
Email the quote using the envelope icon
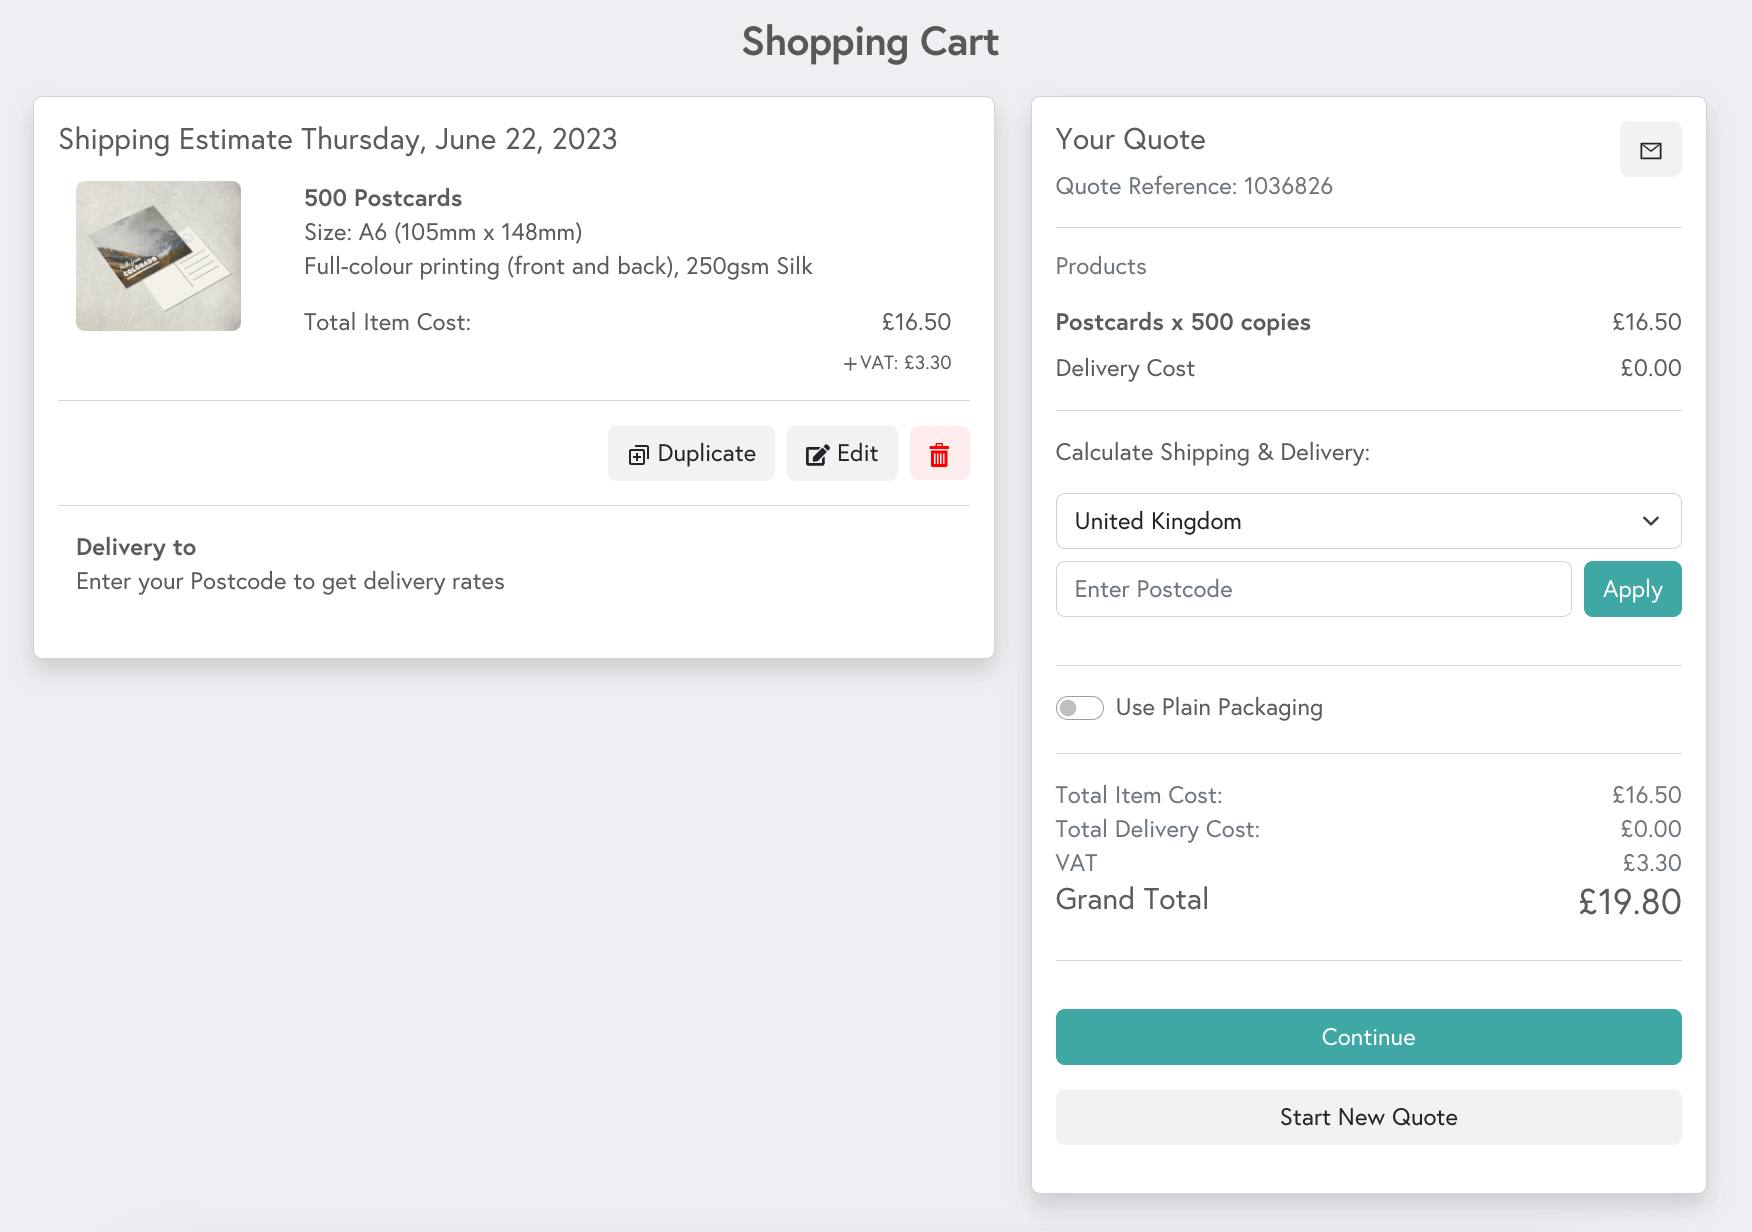click(x=1650, y=149)
